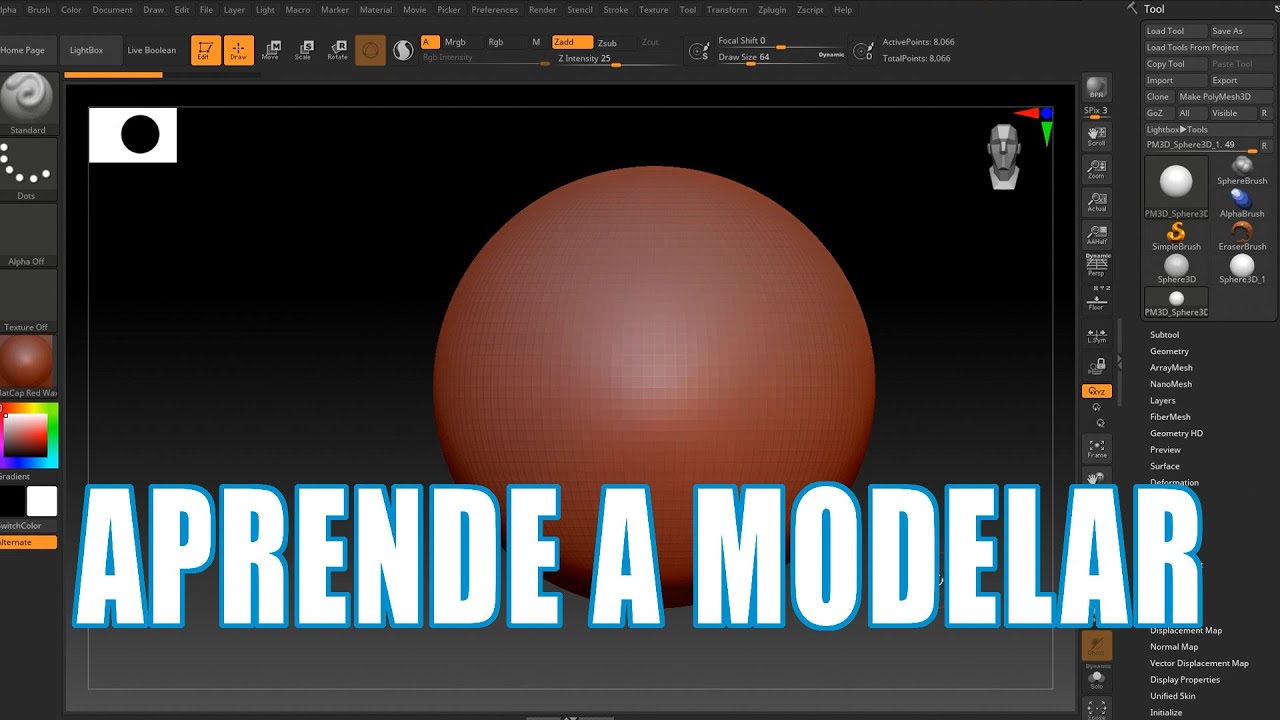Screen dimensions: 1280x720
Task: Select the Sphere3D tool
Action: 1176,270
